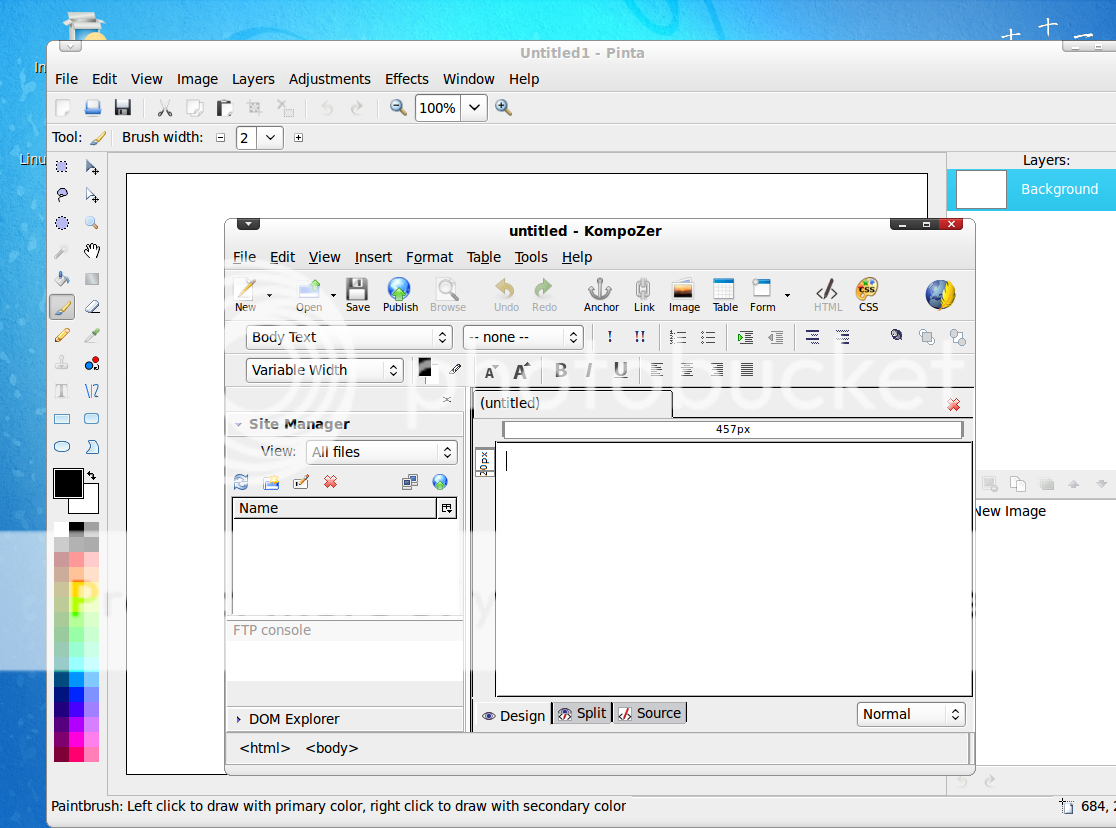The image size is (1116, 828).
Task: Click Zoom in icon in Pinta toolbar
Action: pyautogui.click(x=503, y=108)
